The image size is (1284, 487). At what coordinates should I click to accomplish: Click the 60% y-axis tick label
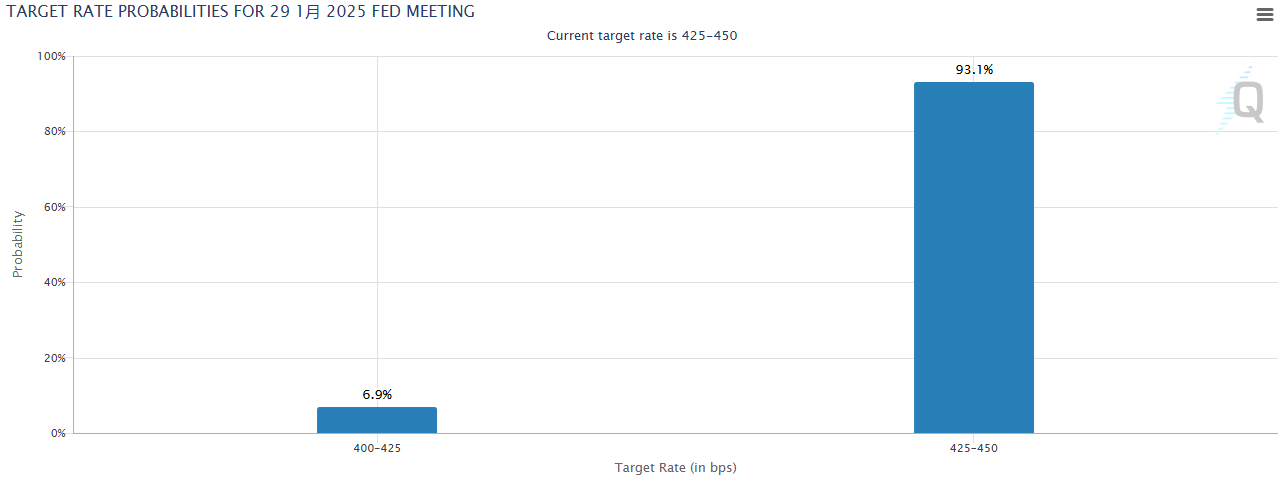click(53, 208)
